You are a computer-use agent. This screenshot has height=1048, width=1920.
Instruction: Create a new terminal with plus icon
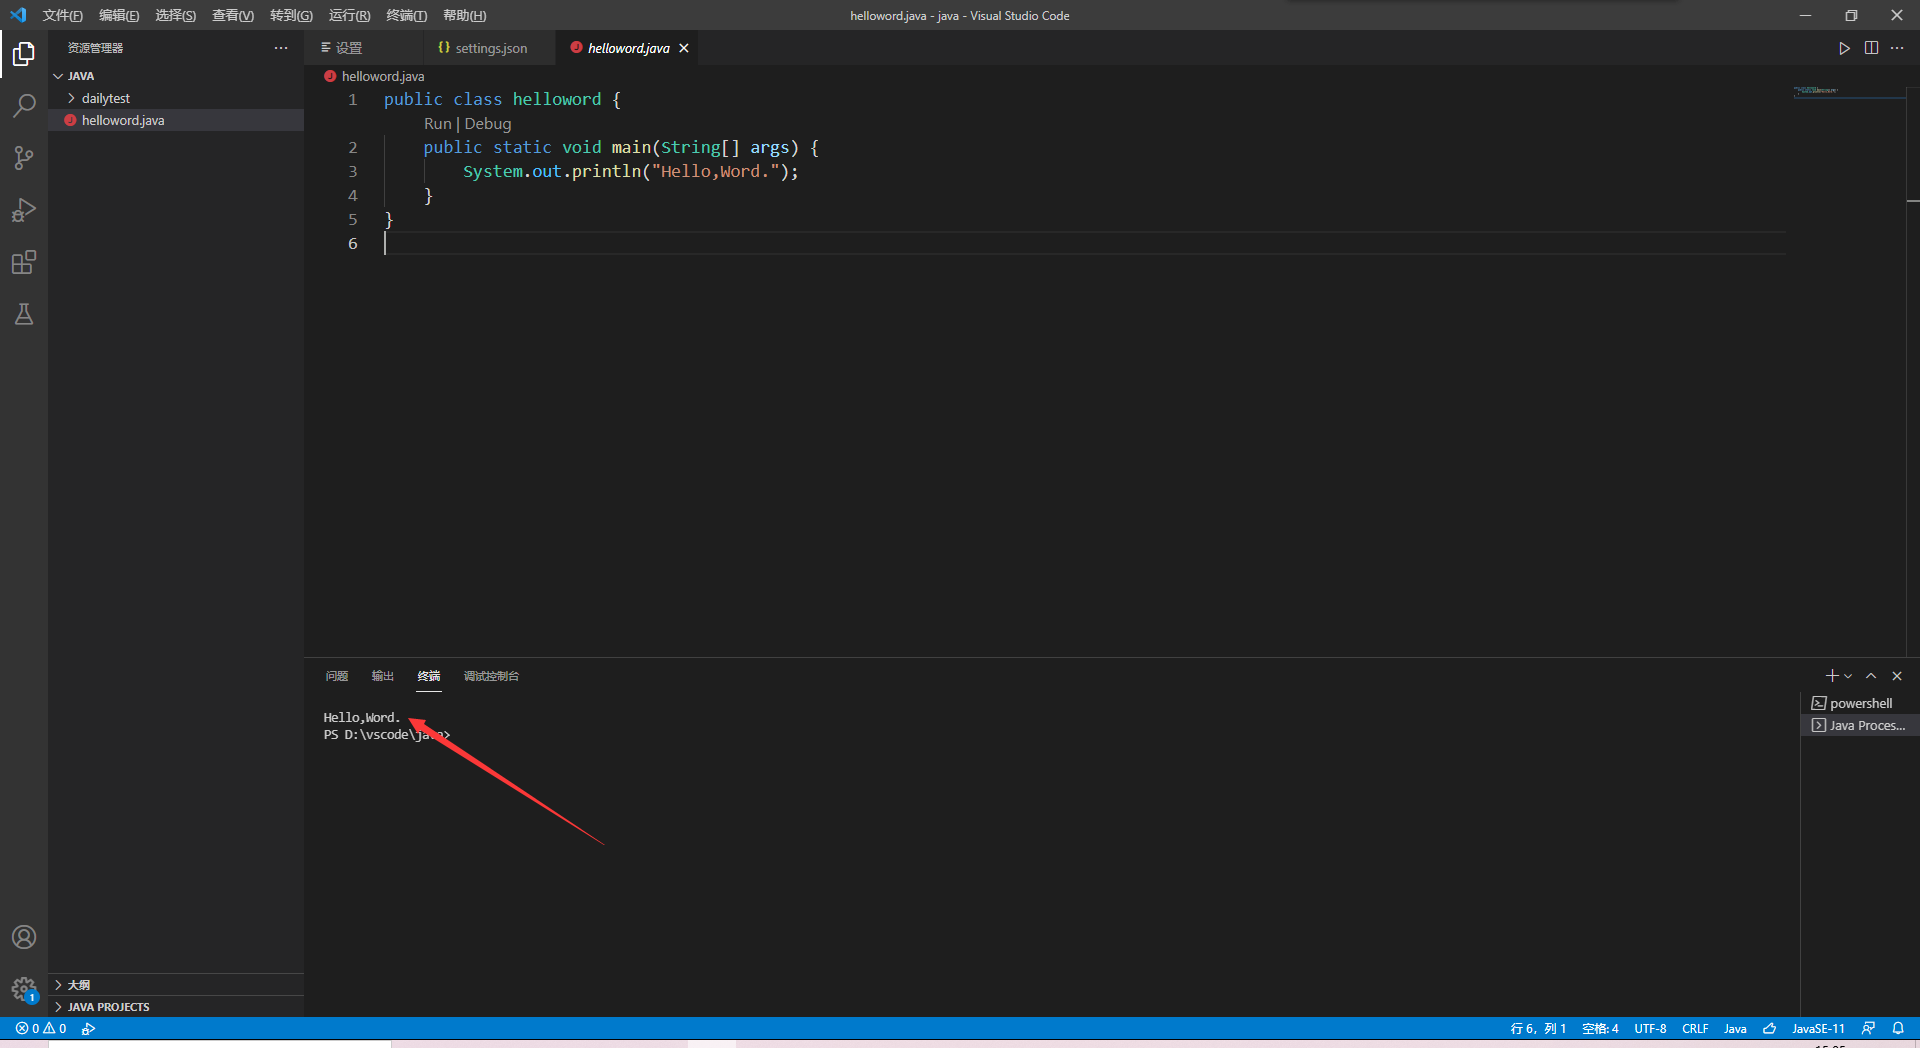point(1832,676)
